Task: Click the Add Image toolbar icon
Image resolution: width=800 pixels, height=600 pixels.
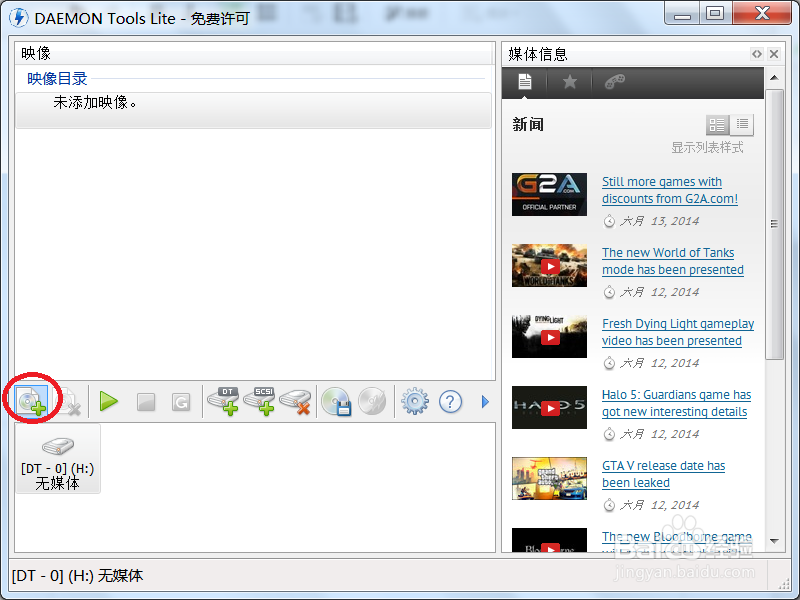Action: click(x=32, y=402)
